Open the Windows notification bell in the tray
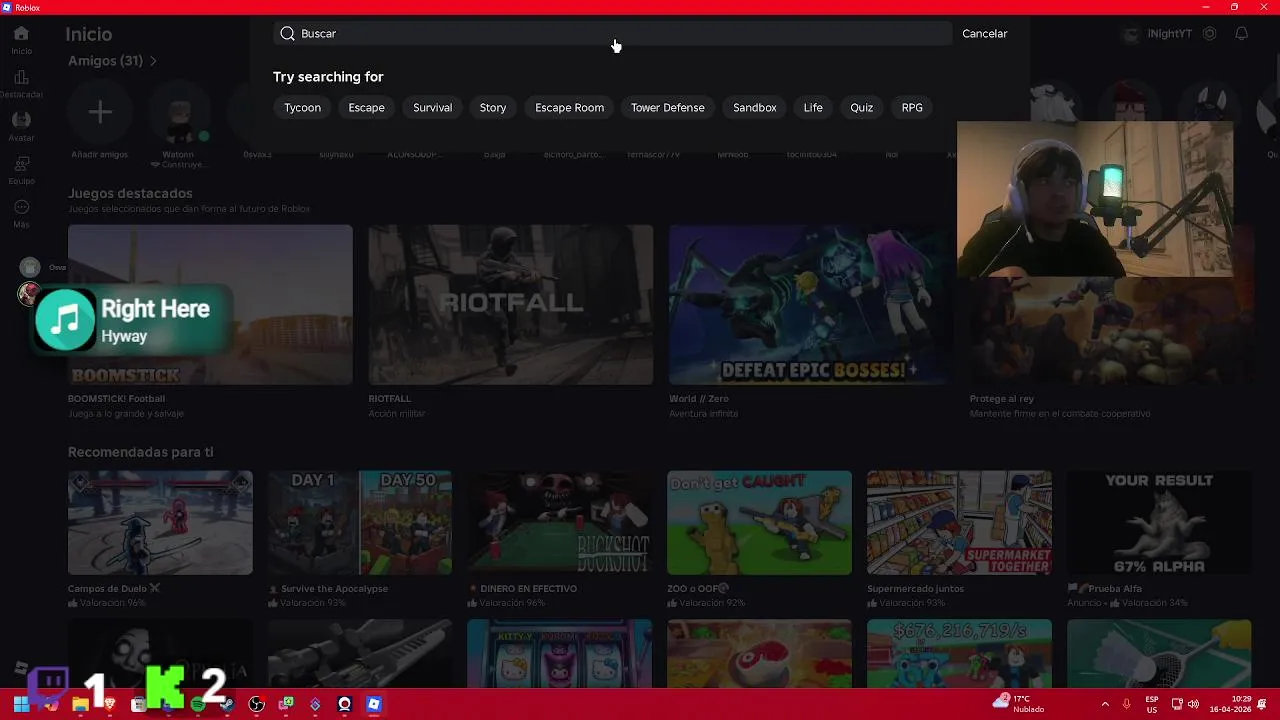Viewport: 1280px width, 720px height. click(1261, 704)
